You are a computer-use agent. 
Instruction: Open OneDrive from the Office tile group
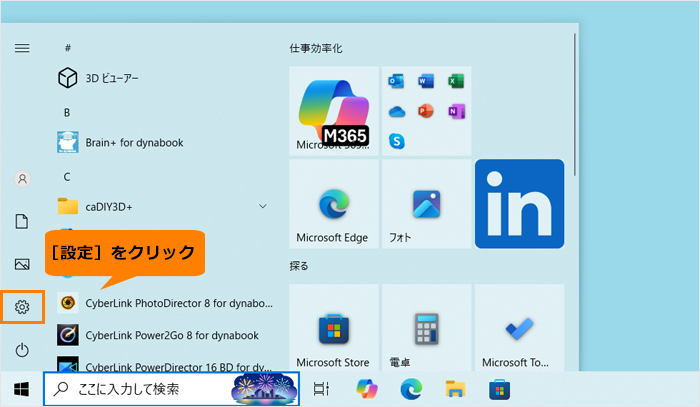[396, 111]
